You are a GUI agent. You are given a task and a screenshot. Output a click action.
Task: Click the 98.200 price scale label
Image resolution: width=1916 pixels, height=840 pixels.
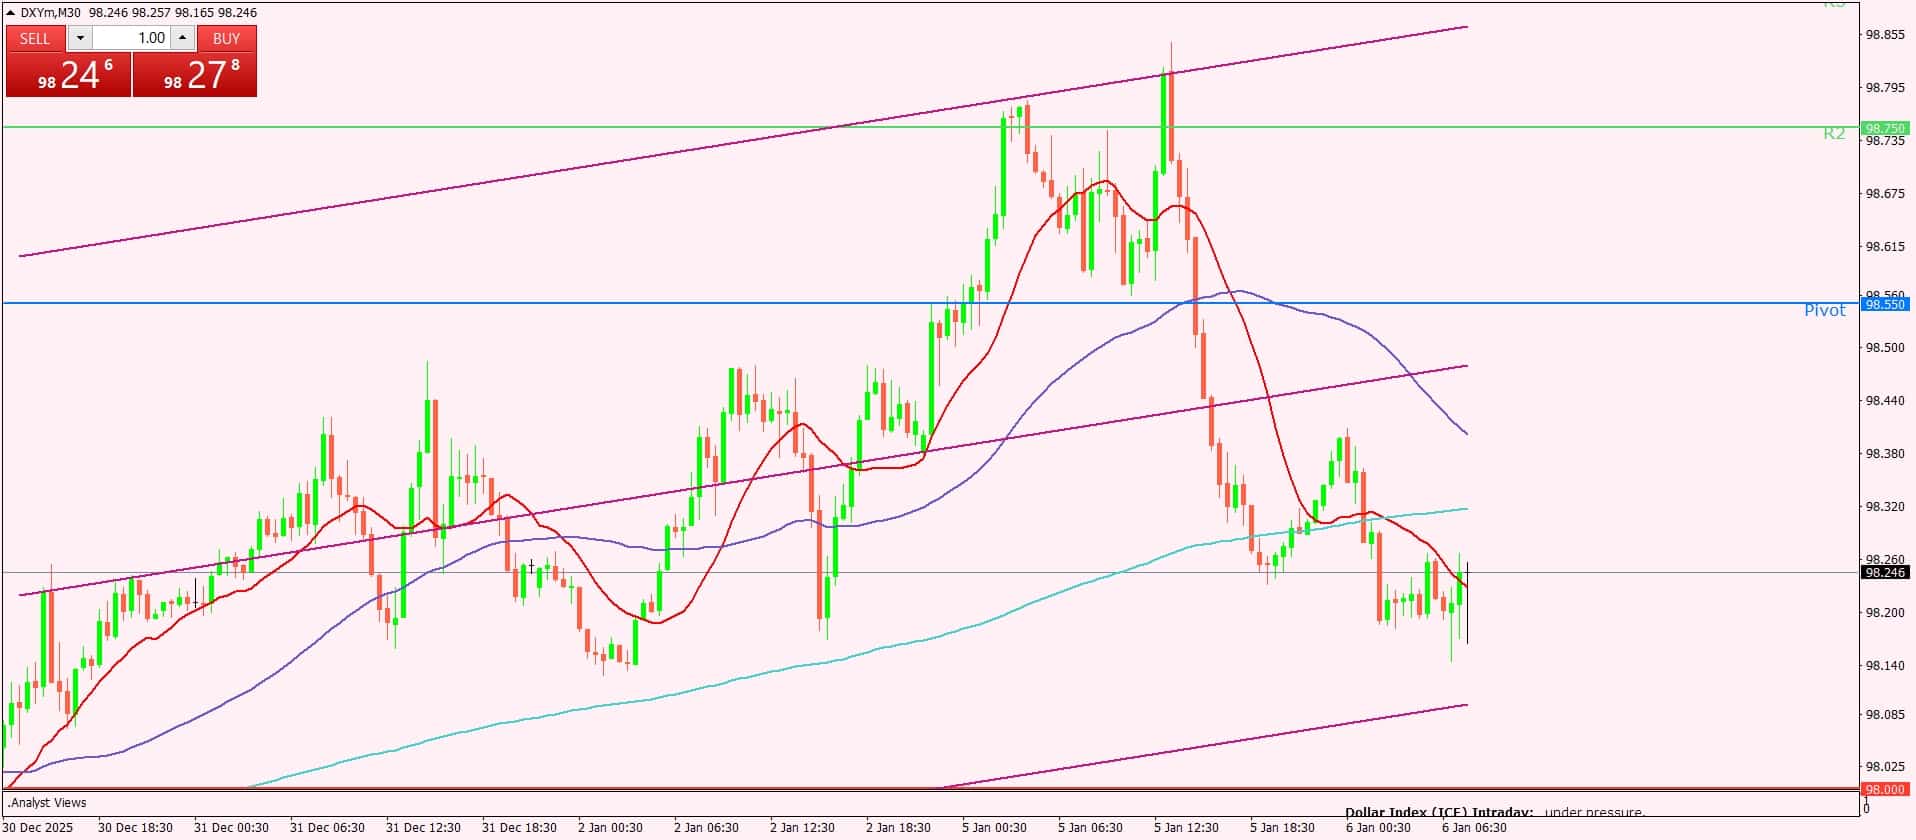[1885, 613]
